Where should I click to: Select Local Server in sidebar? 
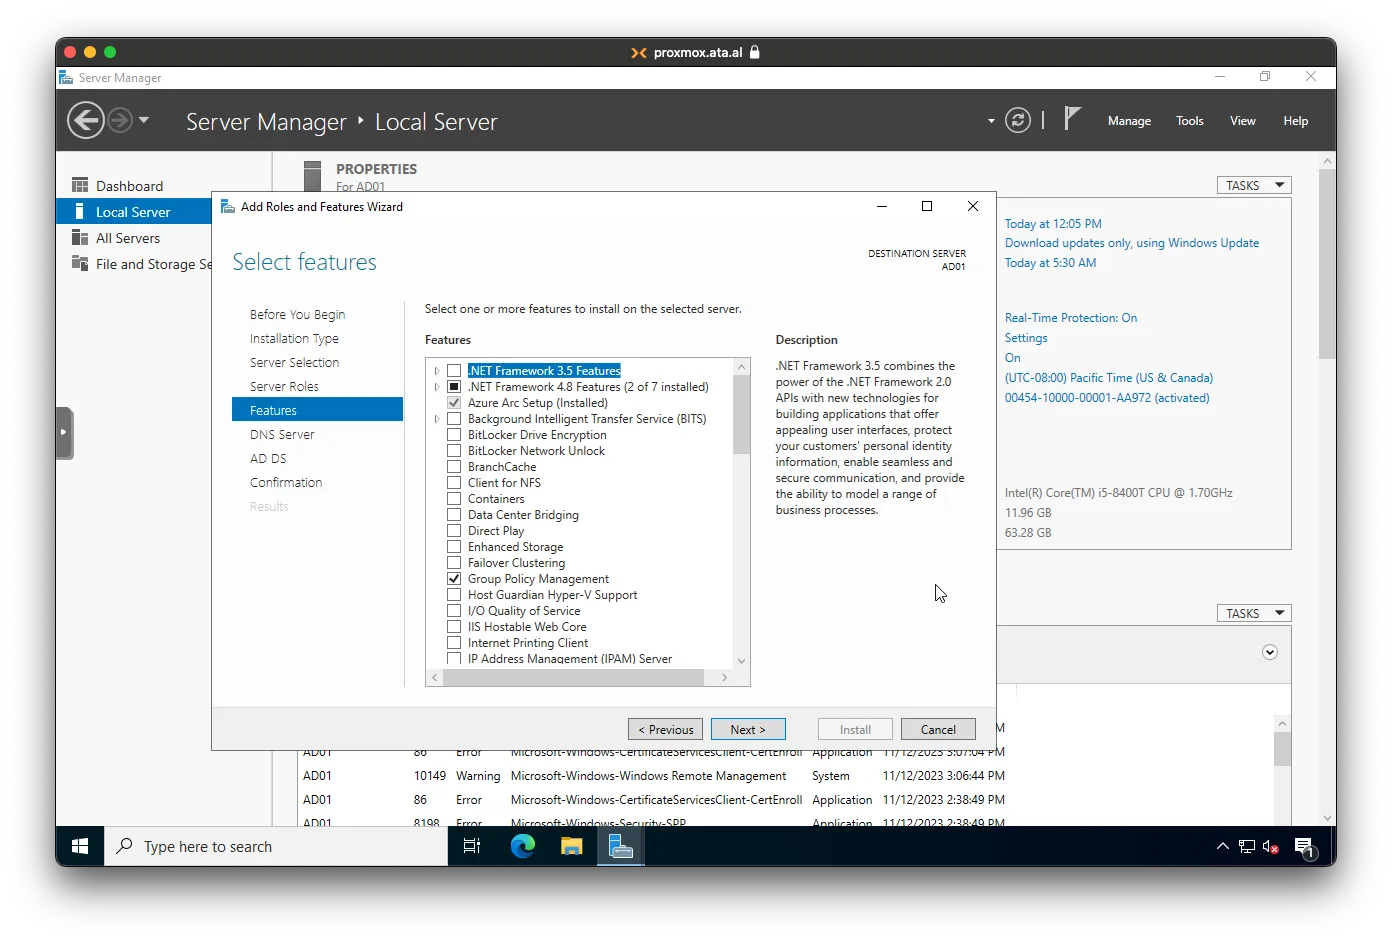tap(134, 211)
